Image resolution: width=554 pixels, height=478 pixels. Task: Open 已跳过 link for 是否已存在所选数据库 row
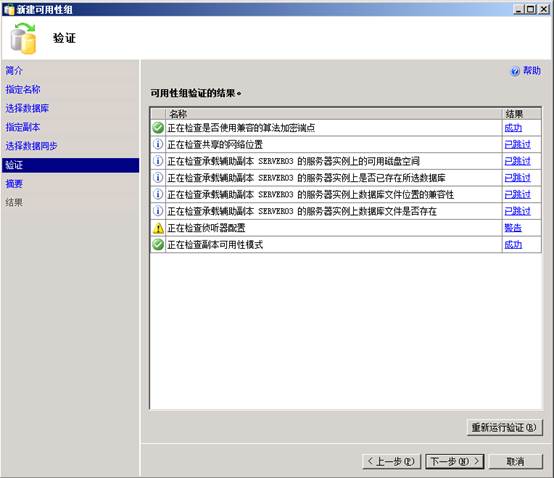pos(518,178)
